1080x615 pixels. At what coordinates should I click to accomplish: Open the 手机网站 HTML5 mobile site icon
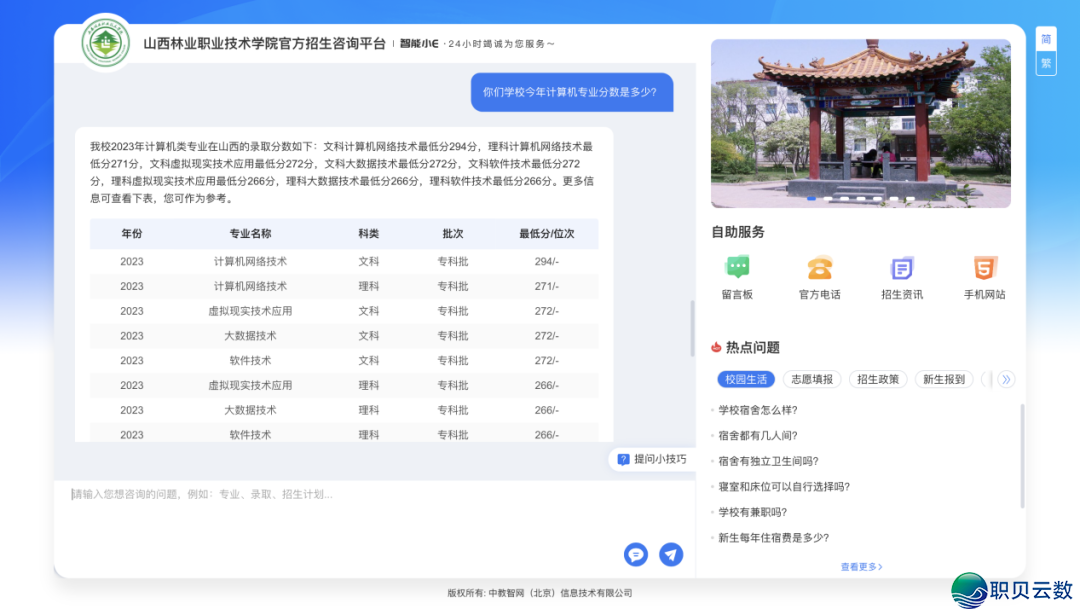click(x=984, y=268)
